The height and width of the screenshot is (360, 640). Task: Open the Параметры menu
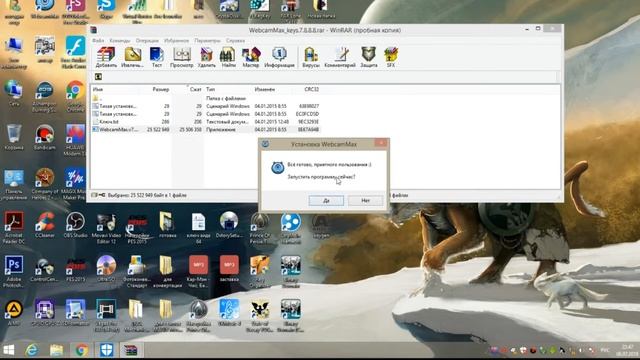207,40
